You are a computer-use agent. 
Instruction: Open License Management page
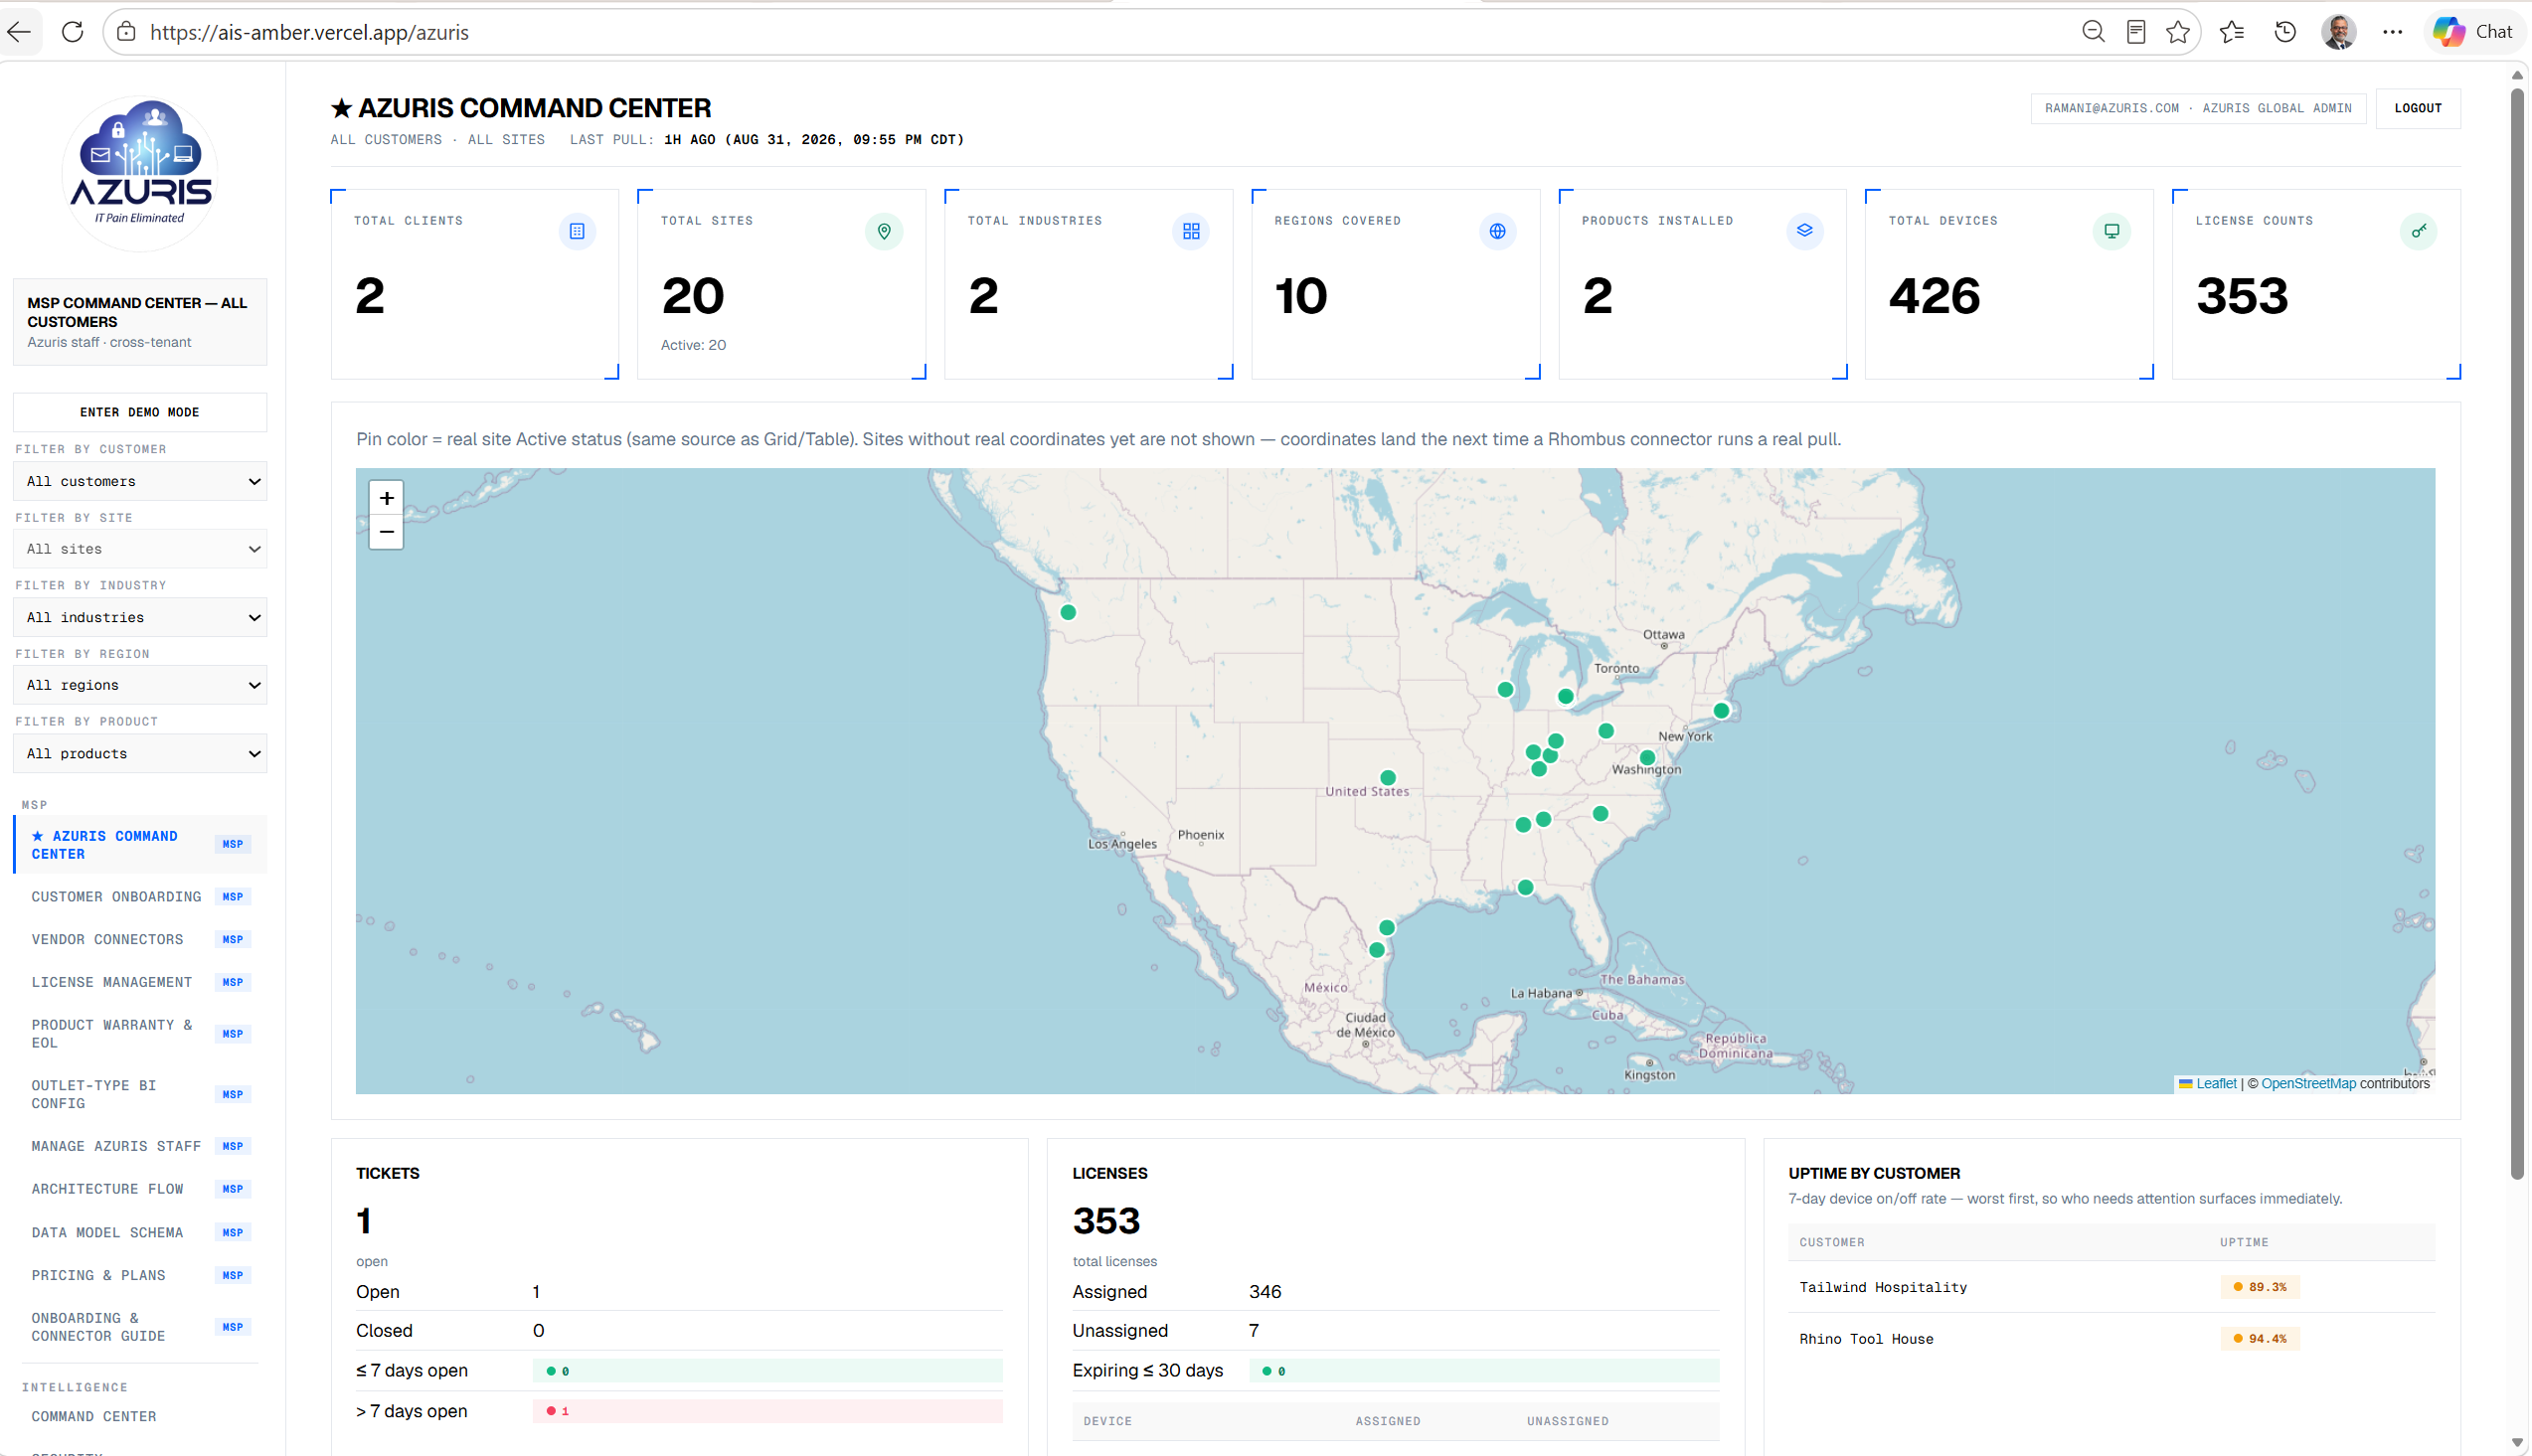coord(140,983)
